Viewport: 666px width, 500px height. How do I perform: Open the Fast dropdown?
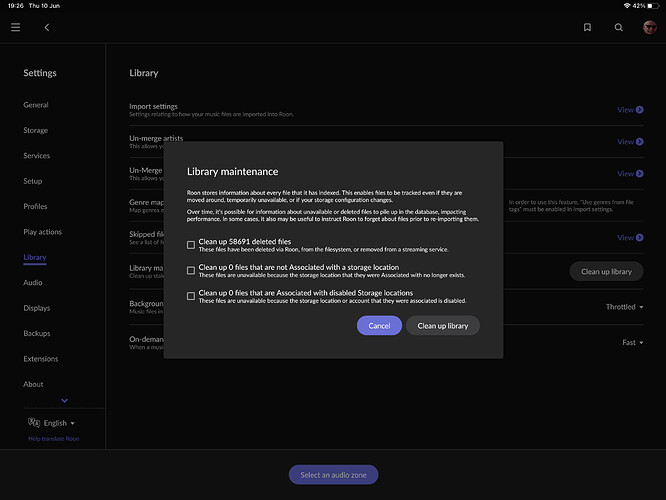coord(632,342)
